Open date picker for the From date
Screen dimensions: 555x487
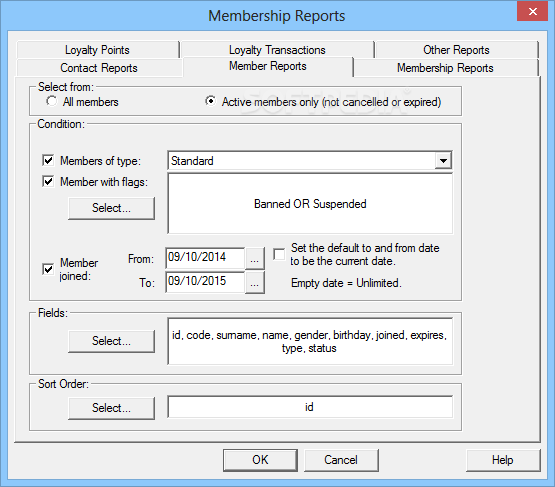pyautogui.click(x=254, y=258)
